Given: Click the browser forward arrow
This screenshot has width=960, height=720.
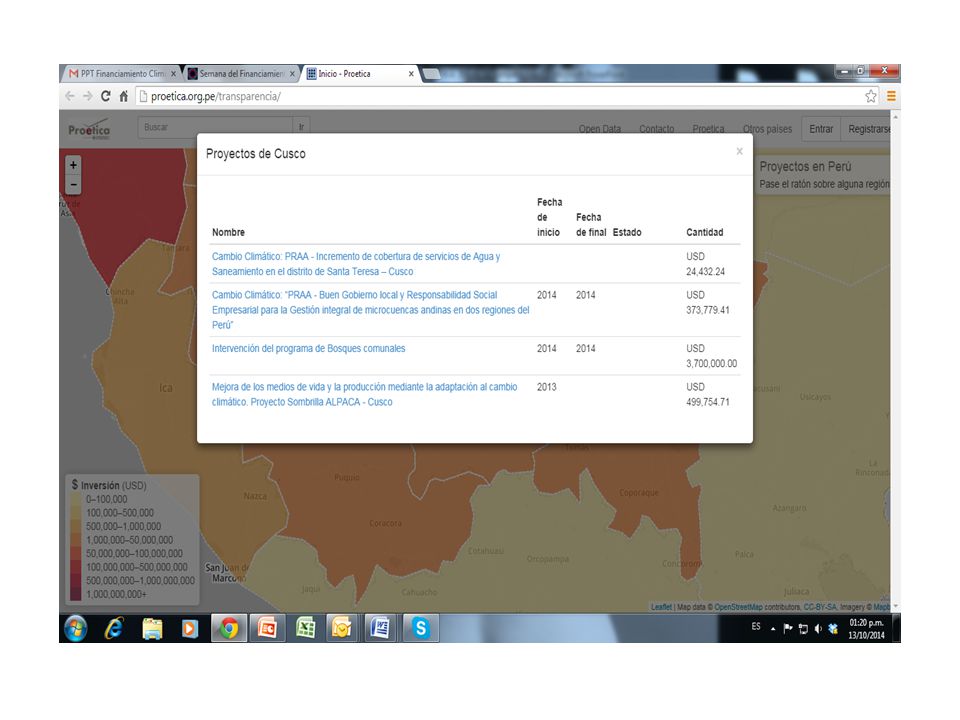Looking at the screenshot, I should (88, 96).
